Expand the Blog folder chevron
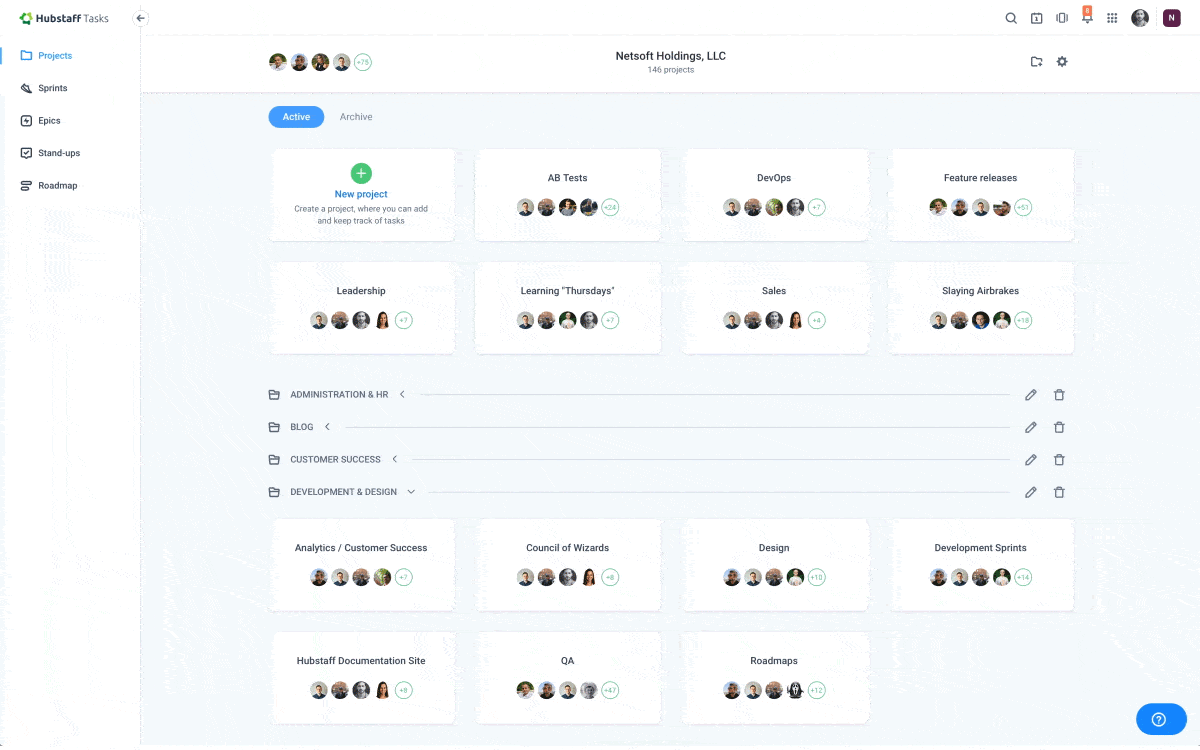1200x750 pixels. [x=327, y=427]
